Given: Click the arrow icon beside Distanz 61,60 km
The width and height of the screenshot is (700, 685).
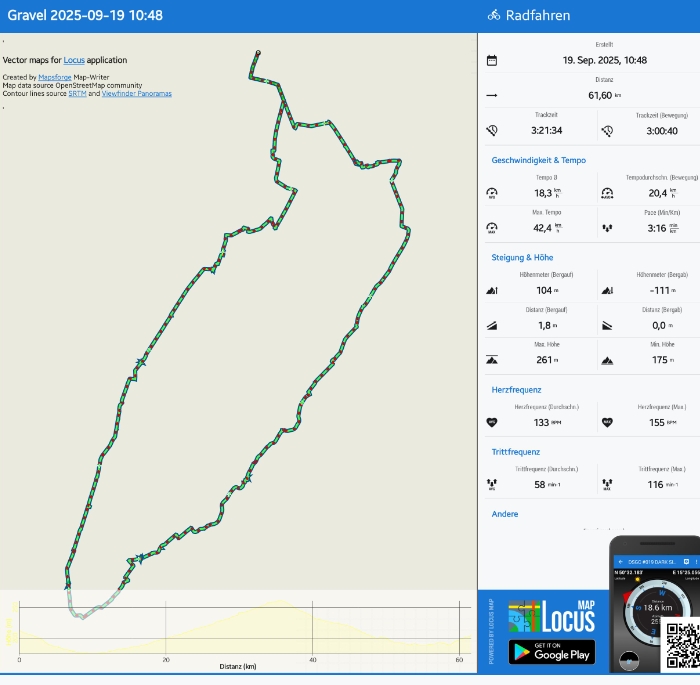Looking at the screenshot, I should 491,95.
